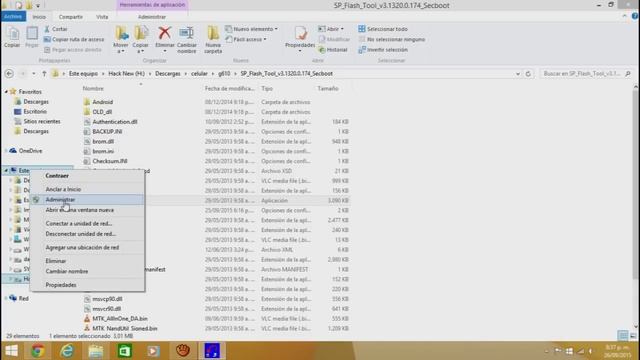Choose Abrir en una ventana nueva
The height and width of the screenshot is (360, 640).
(87, 210)
